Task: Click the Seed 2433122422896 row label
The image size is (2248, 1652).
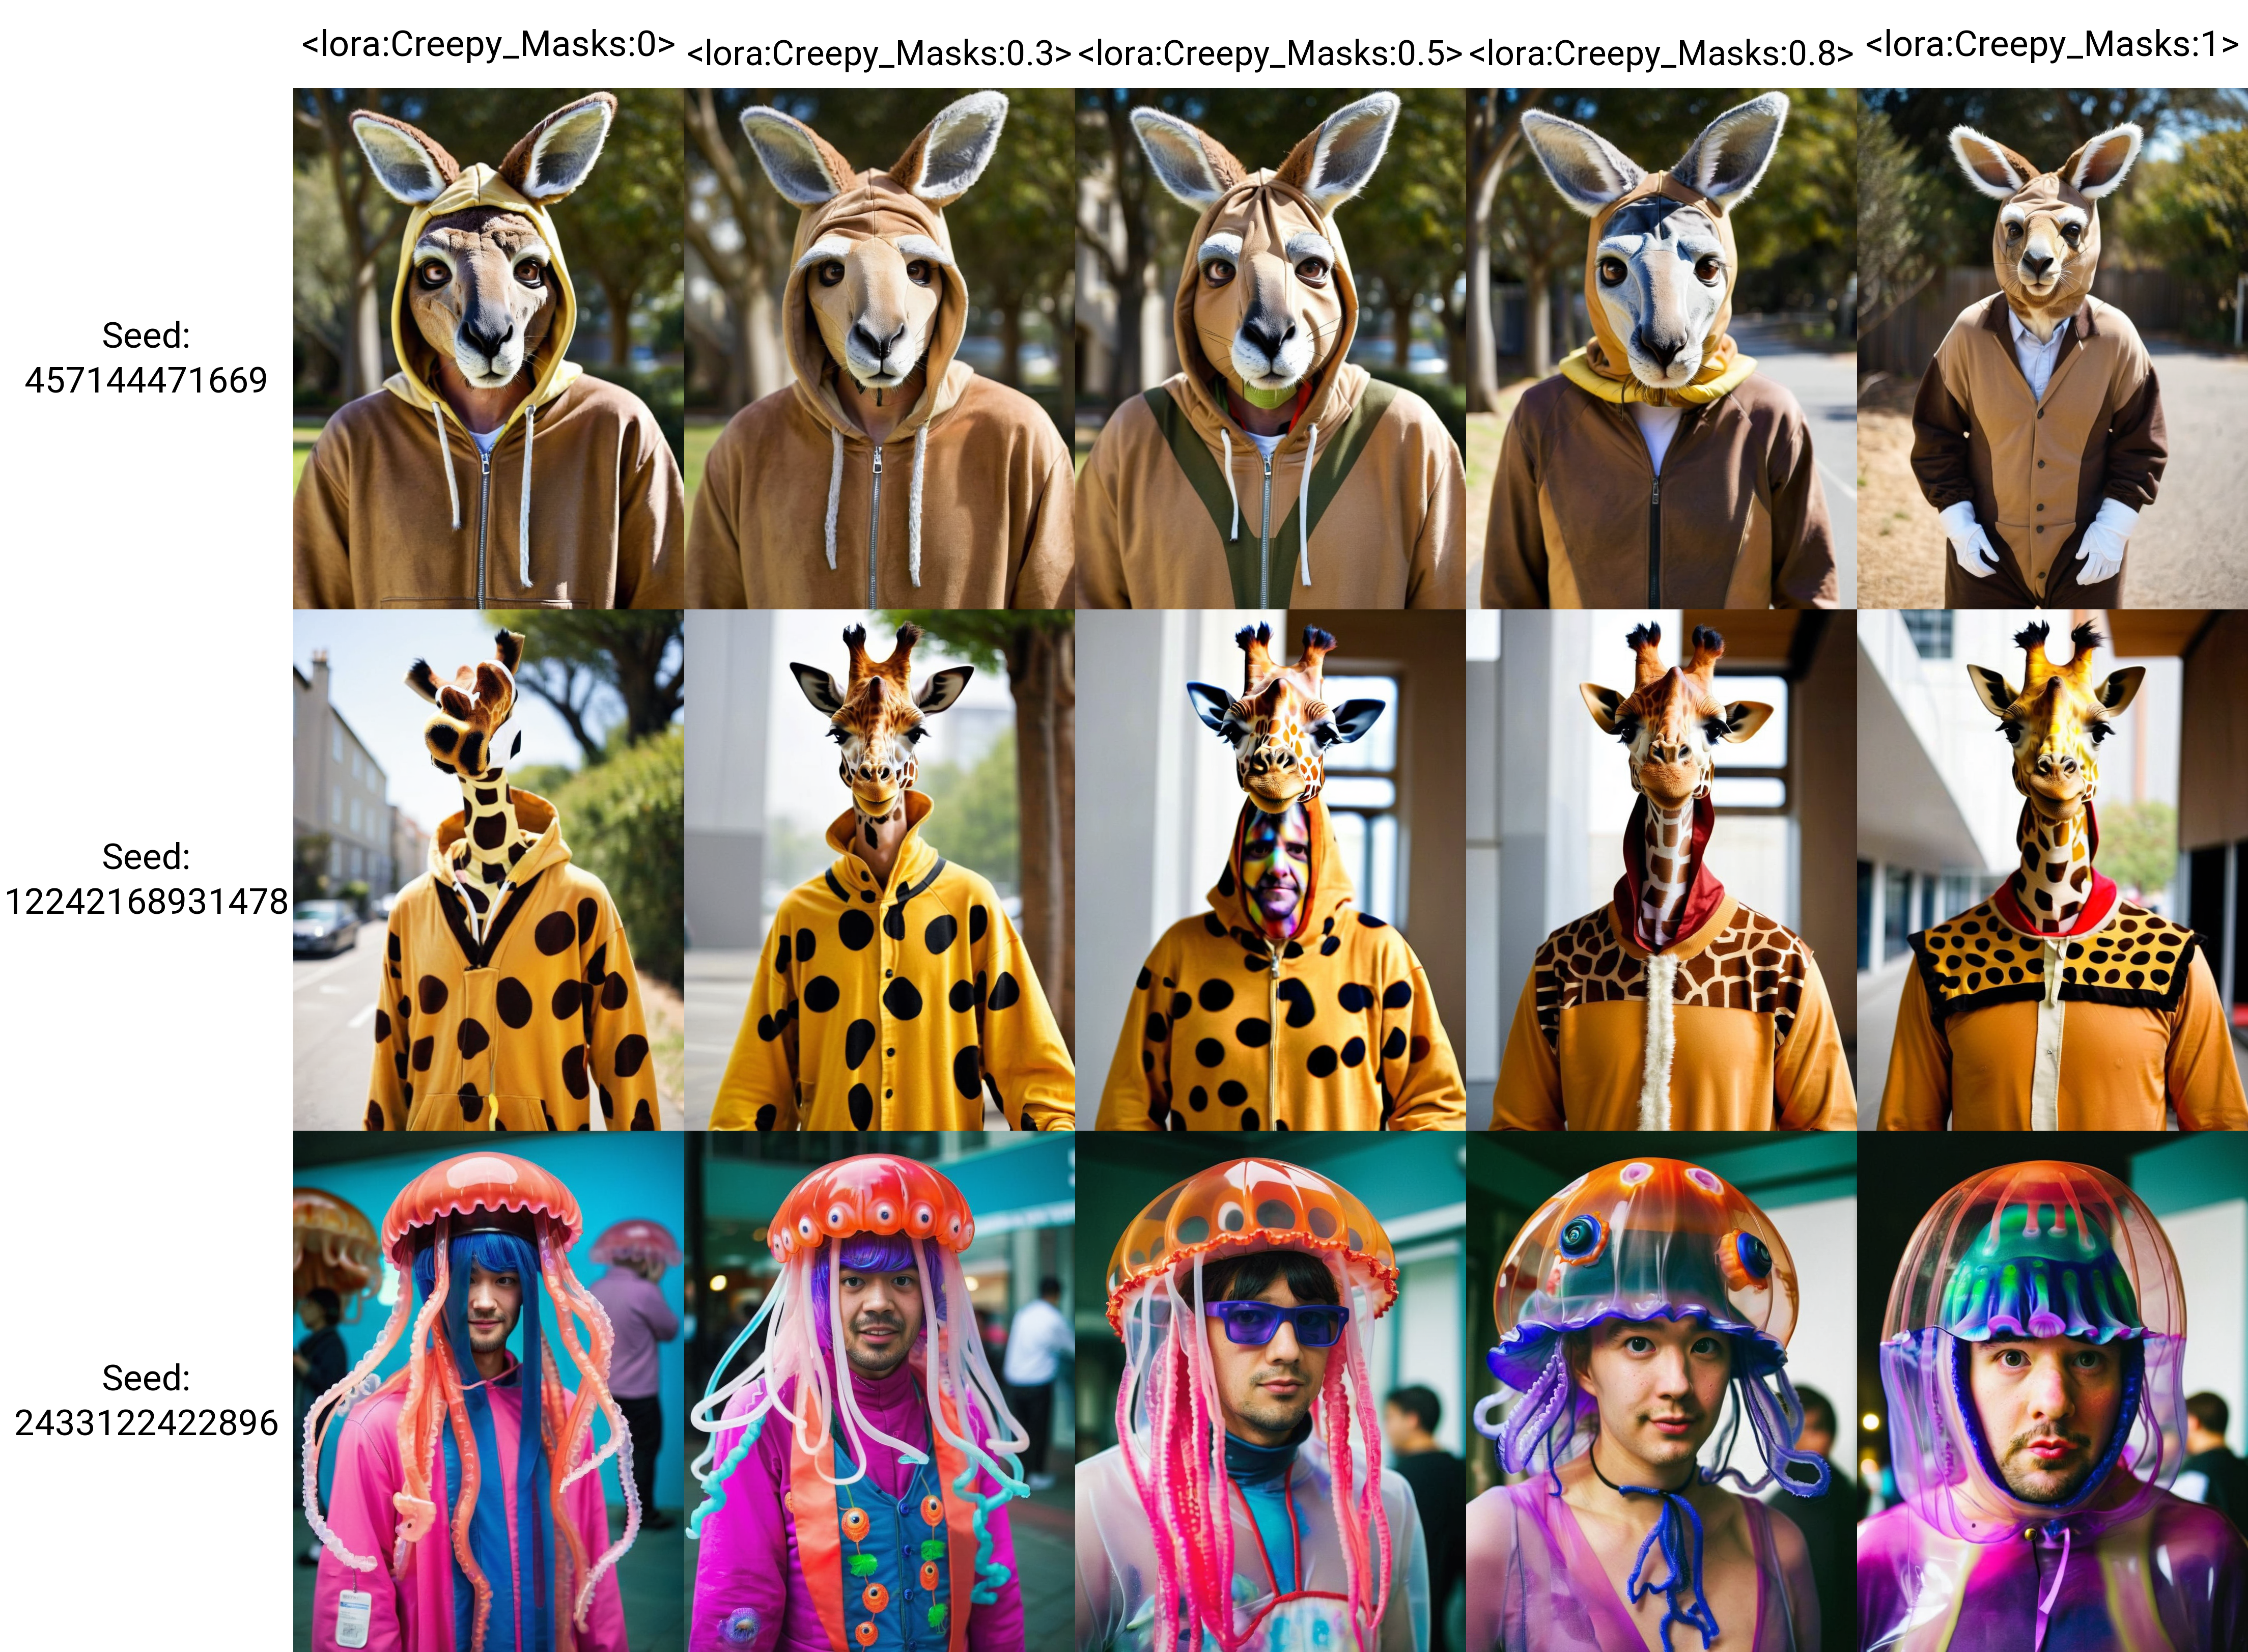Action: 146,1400
